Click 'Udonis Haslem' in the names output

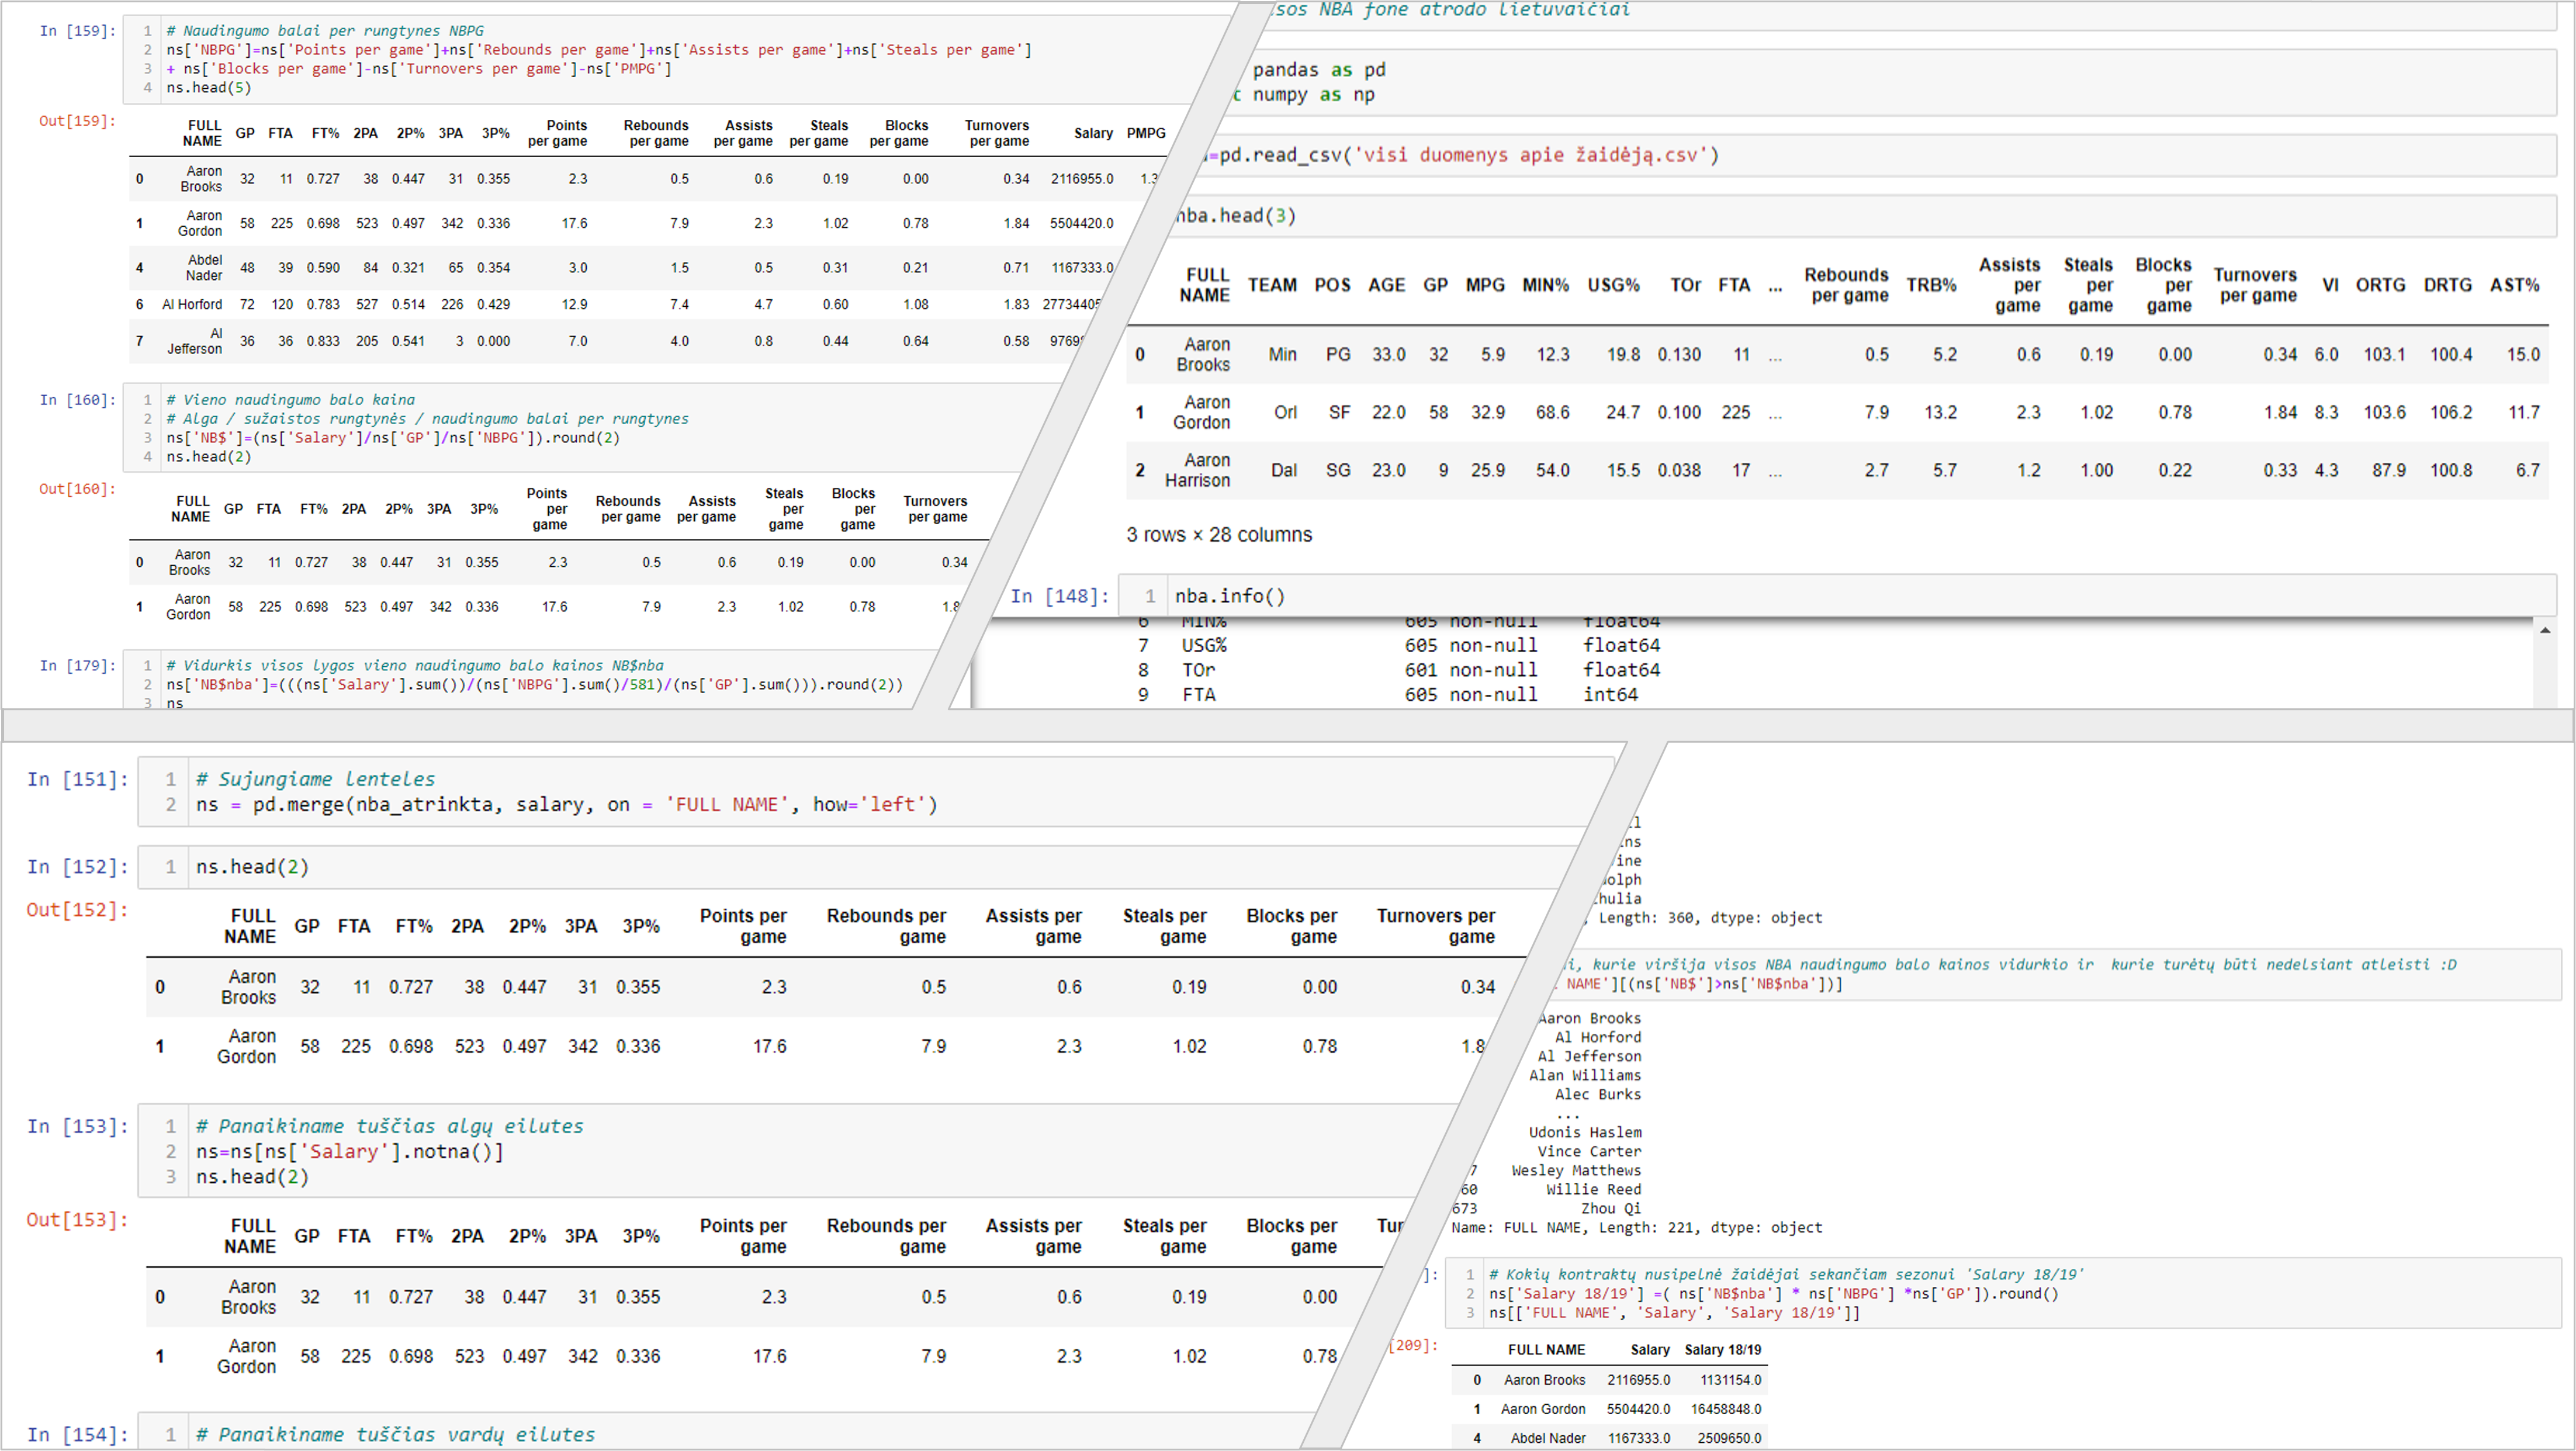(1585, 1133)
